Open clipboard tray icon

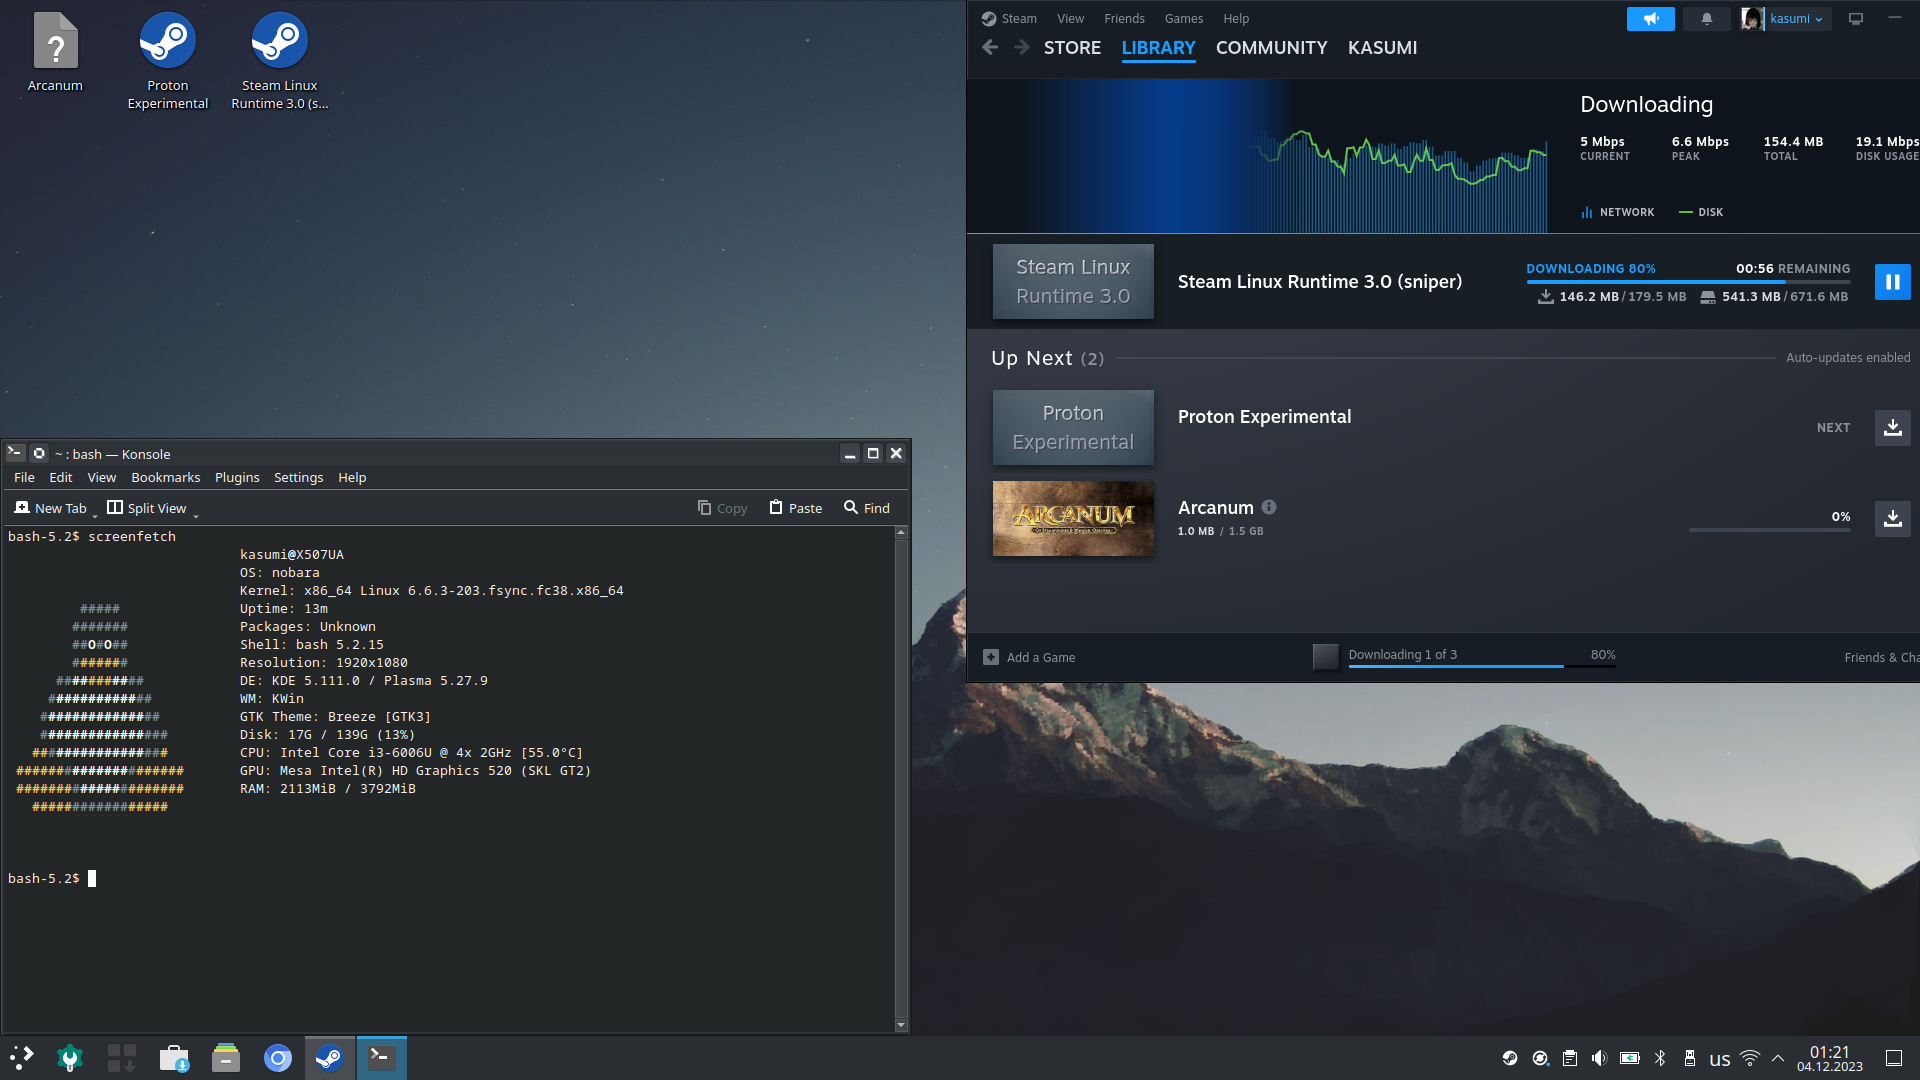click(x=1570, y=1058)
